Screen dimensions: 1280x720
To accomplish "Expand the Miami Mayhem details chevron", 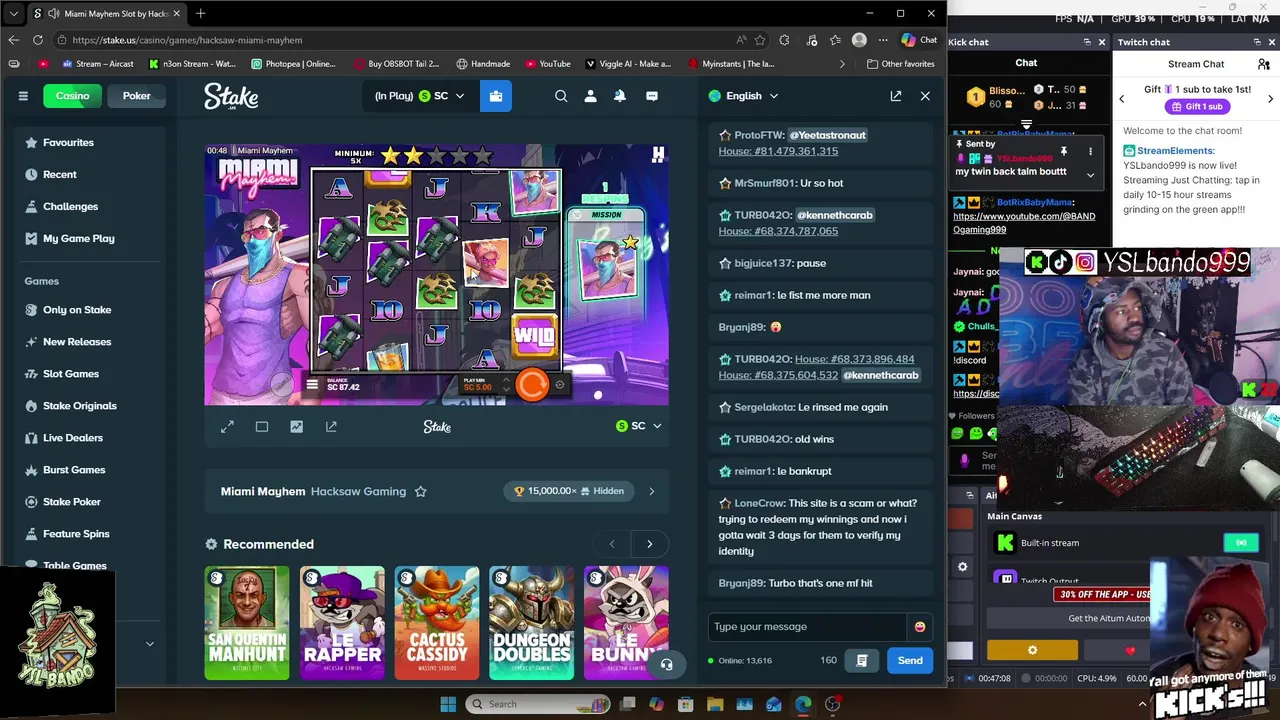I will tap(651, 491).
